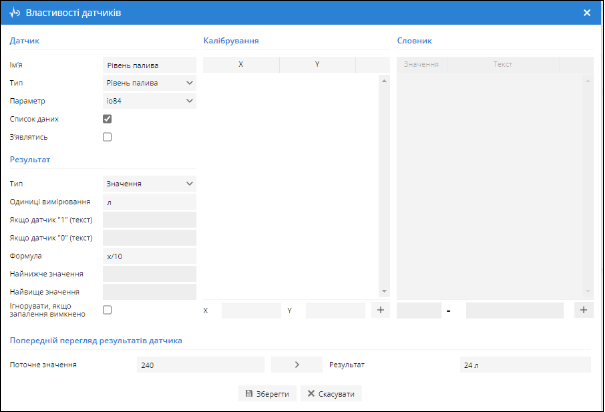Click the dictionary value input field
Viewport: 605px width, 412px height.
tap(419, 311)
